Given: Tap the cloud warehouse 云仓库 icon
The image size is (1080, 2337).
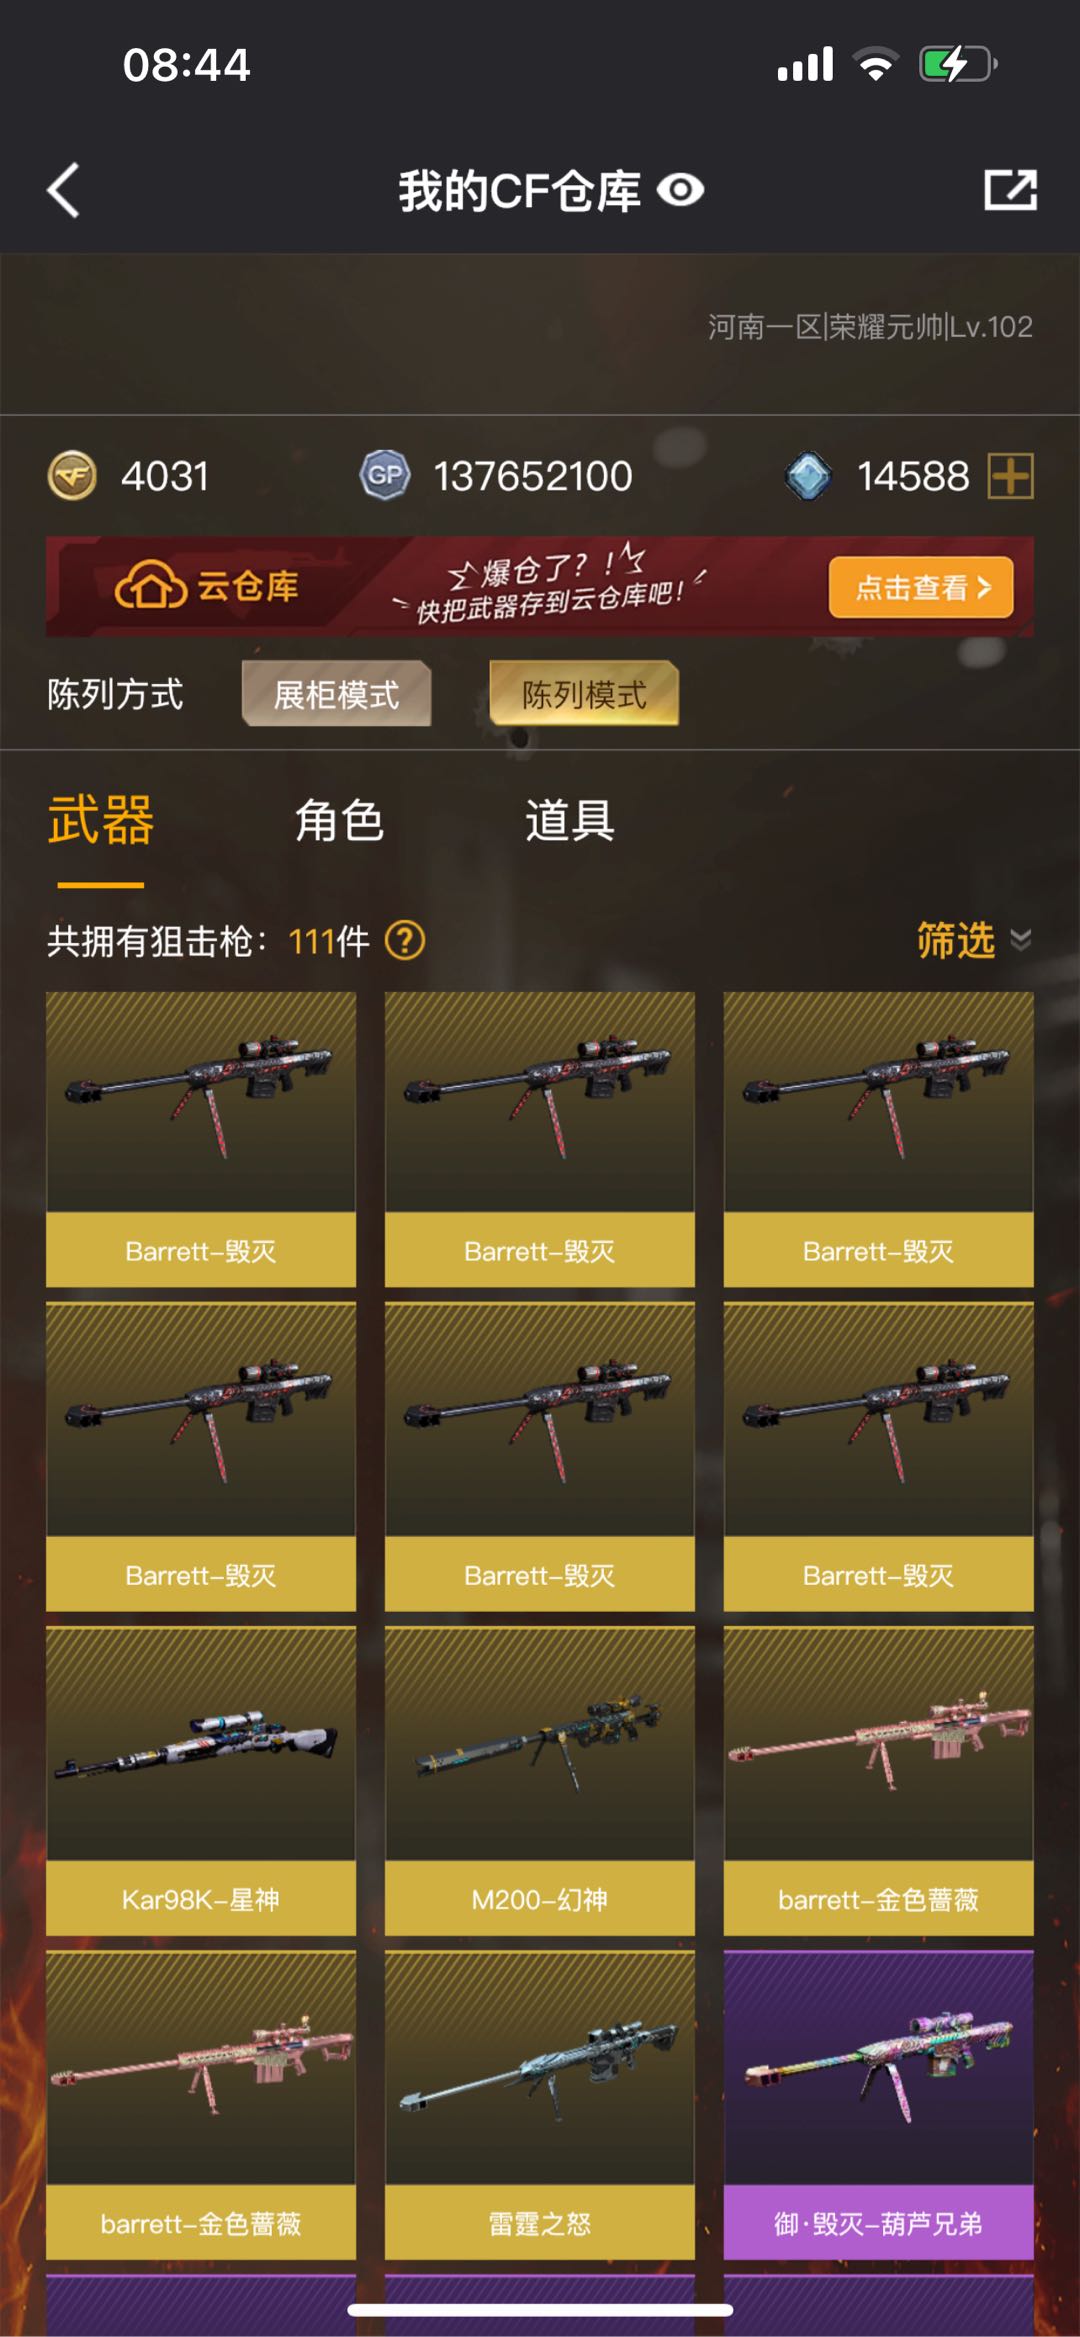Looking at the screenshot, I should (151, 585).
